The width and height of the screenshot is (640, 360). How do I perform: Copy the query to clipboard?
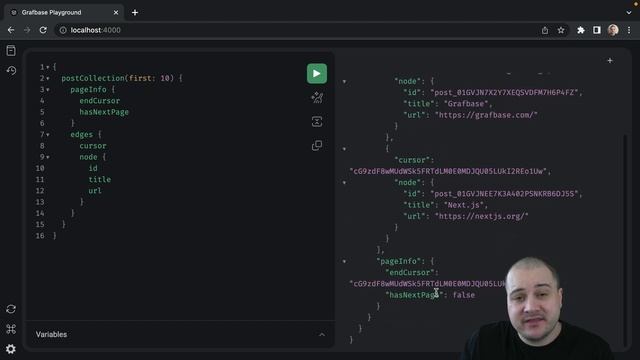(x=317, y=145)
